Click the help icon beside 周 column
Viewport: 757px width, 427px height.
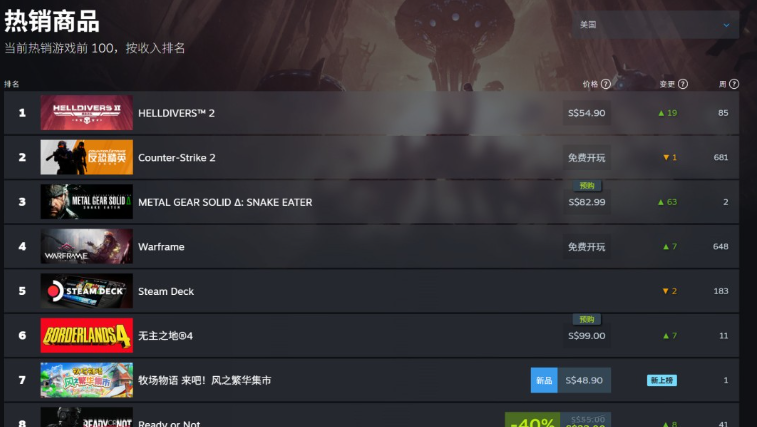[x=734, y=84]
